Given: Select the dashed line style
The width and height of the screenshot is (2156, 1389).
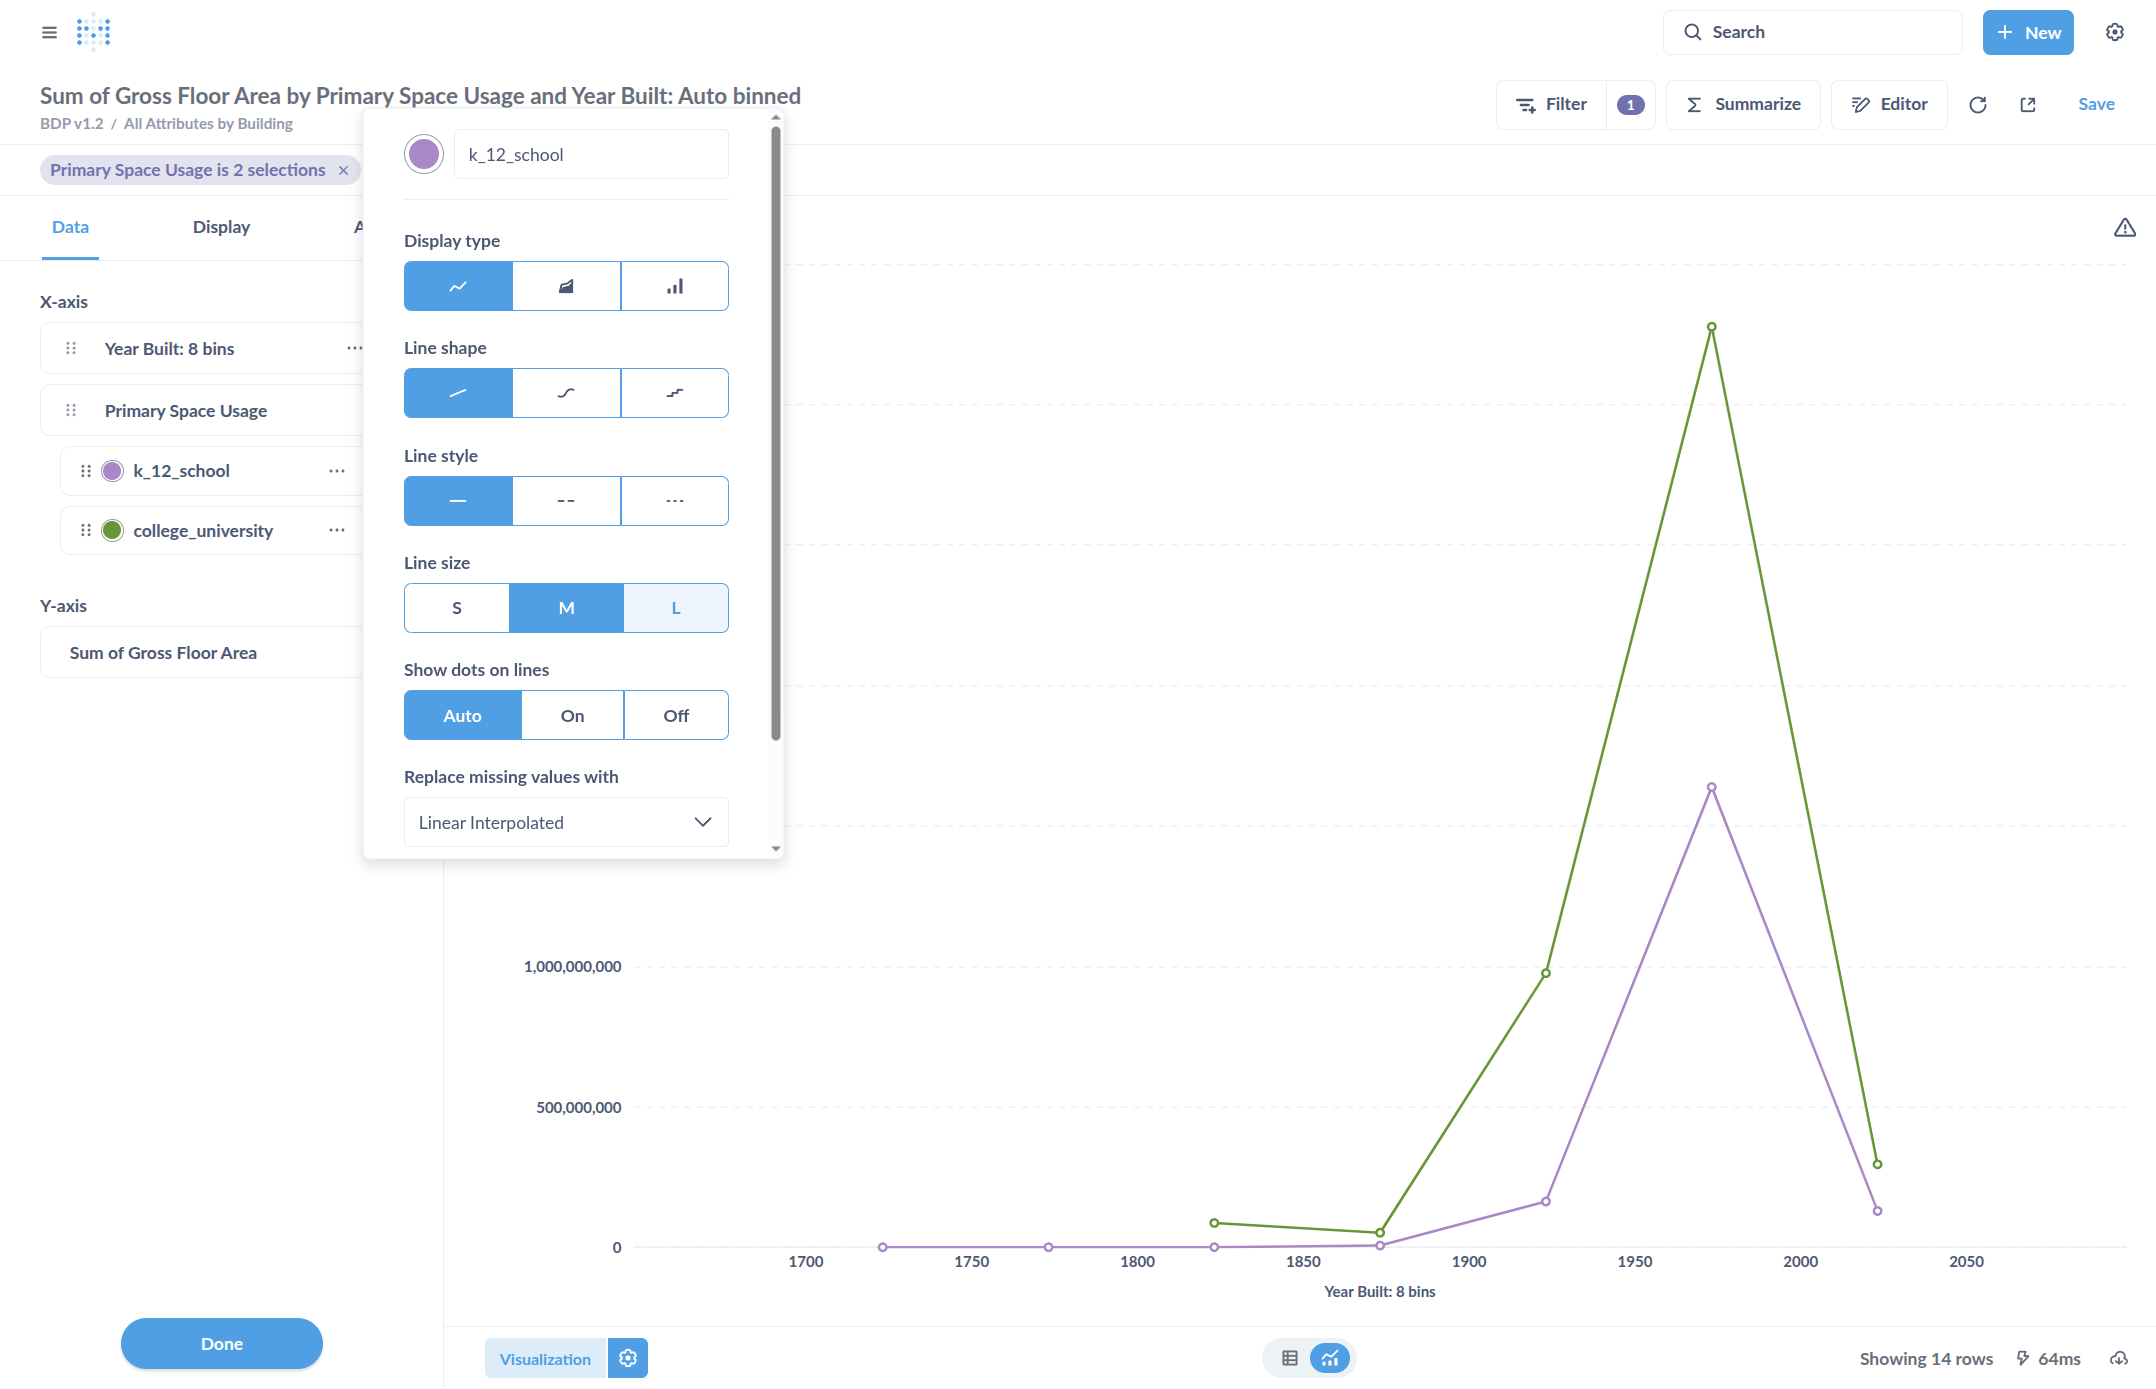Looking at the screenshot, I should tap(566, 501).
